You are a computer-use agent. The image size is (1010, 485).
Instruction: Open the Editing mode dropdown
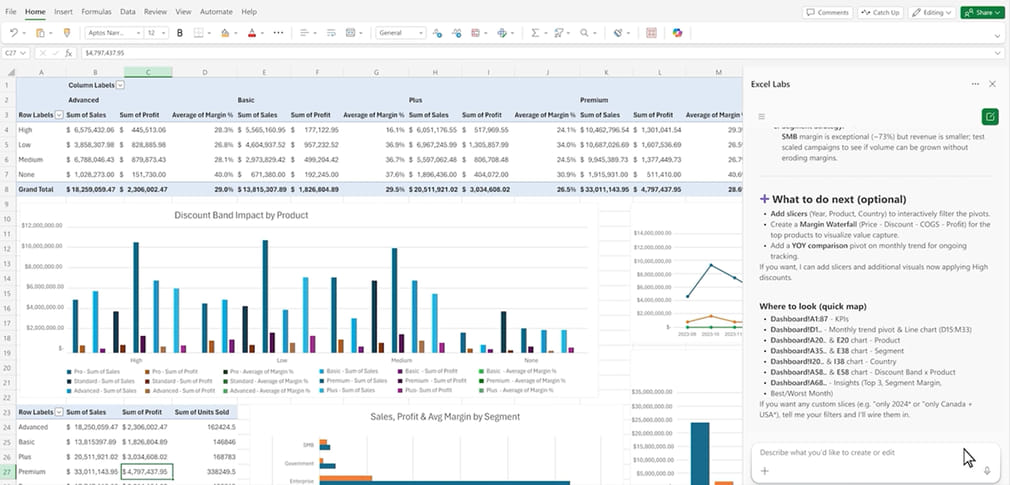(x=932, y=12)
